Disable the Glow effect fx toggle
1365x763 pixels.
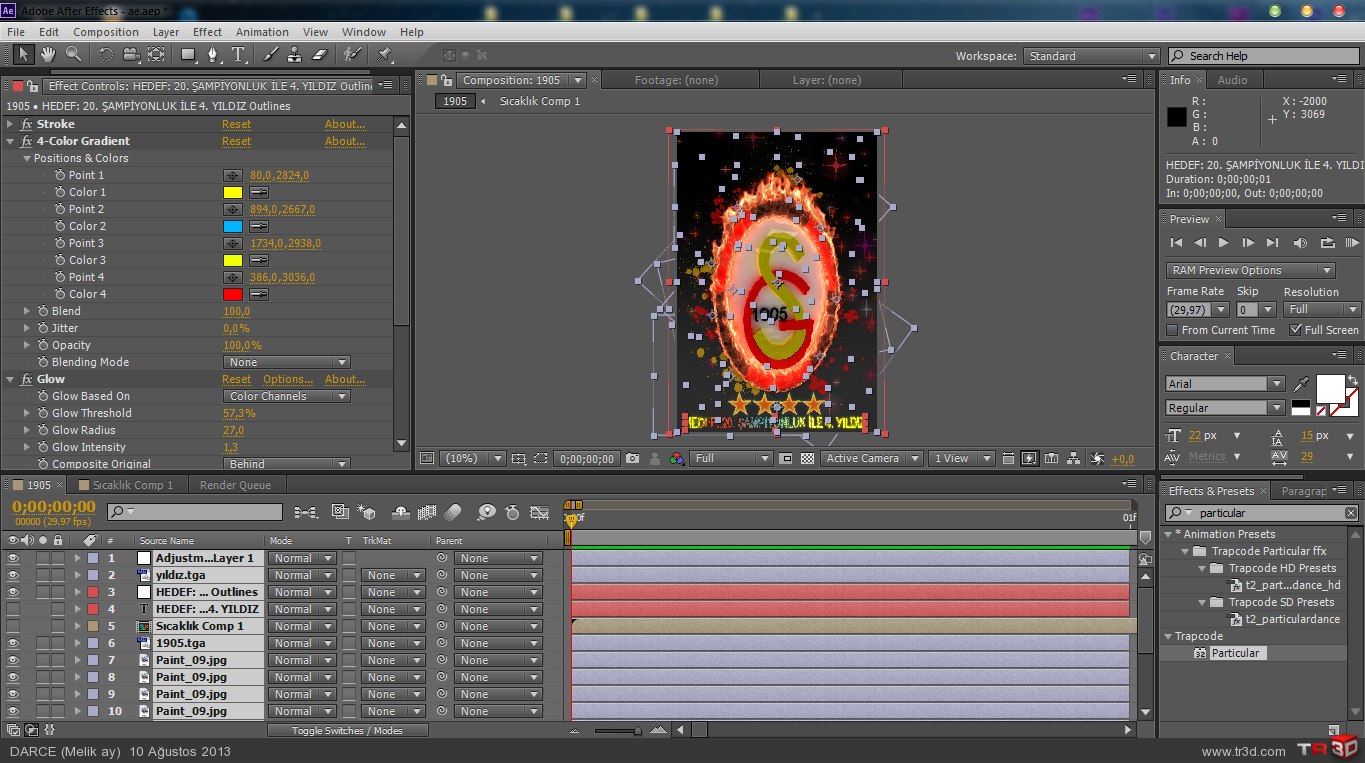26,380
